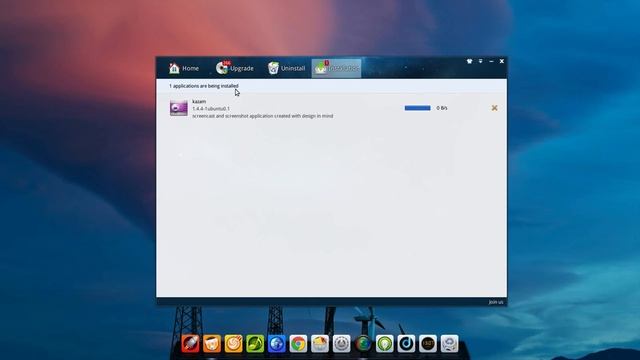This screenshot has height=360, width=640.
Task: Switch to the Home tab
Action: pos(184,68)
